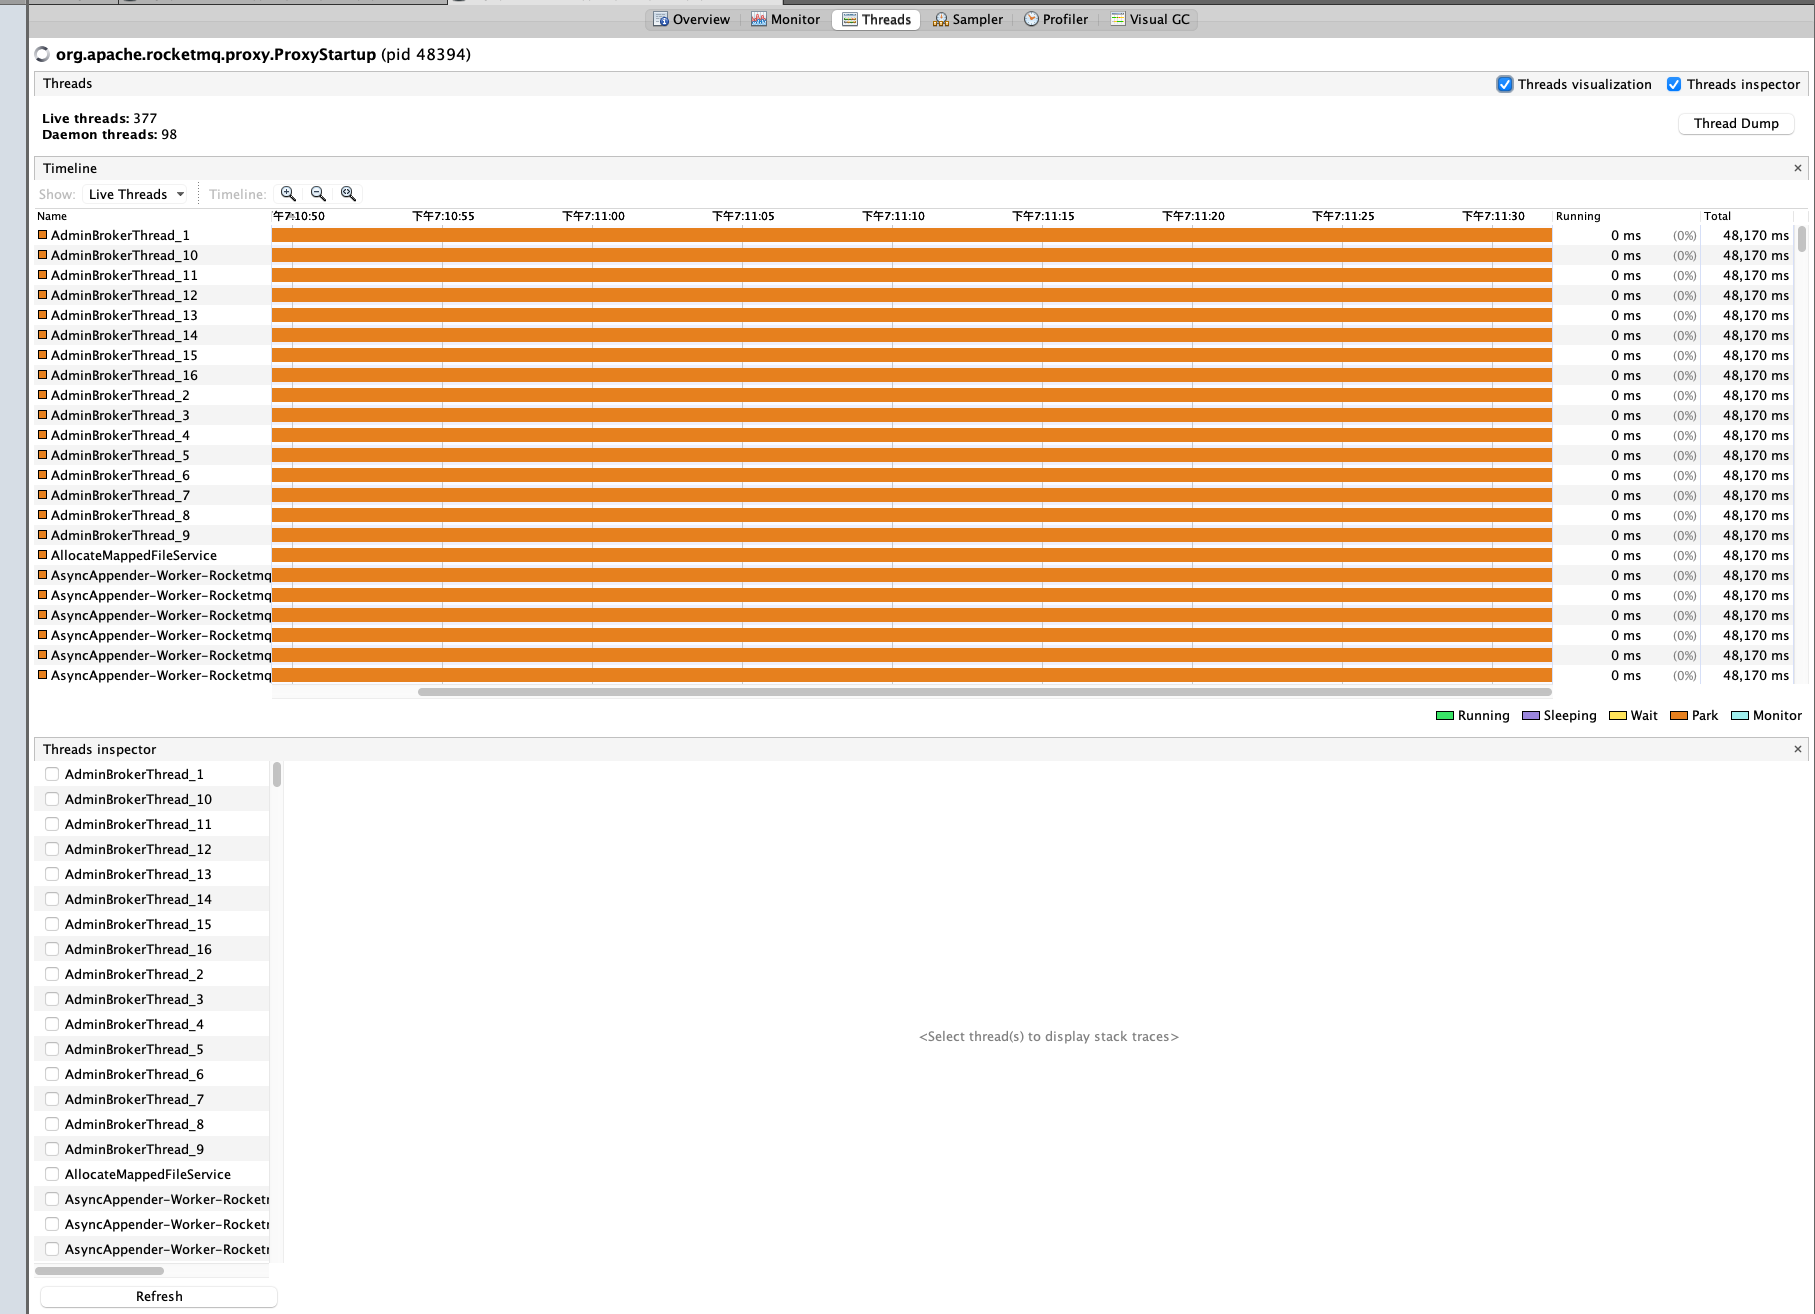Click the 下午7:11:15 timeline marker
The height and width of the screenshot is (1314, 1815).
(x=1043, y=216)
